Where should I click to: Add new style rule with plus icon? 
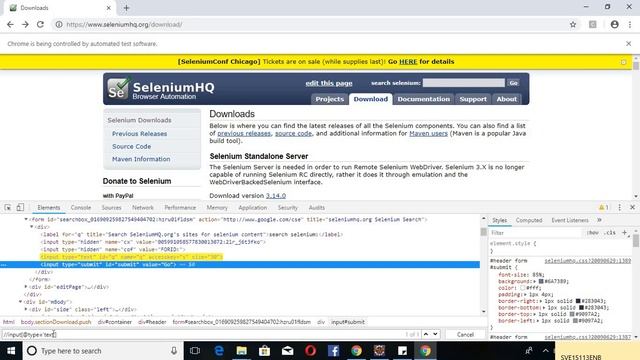click(624, 233)
